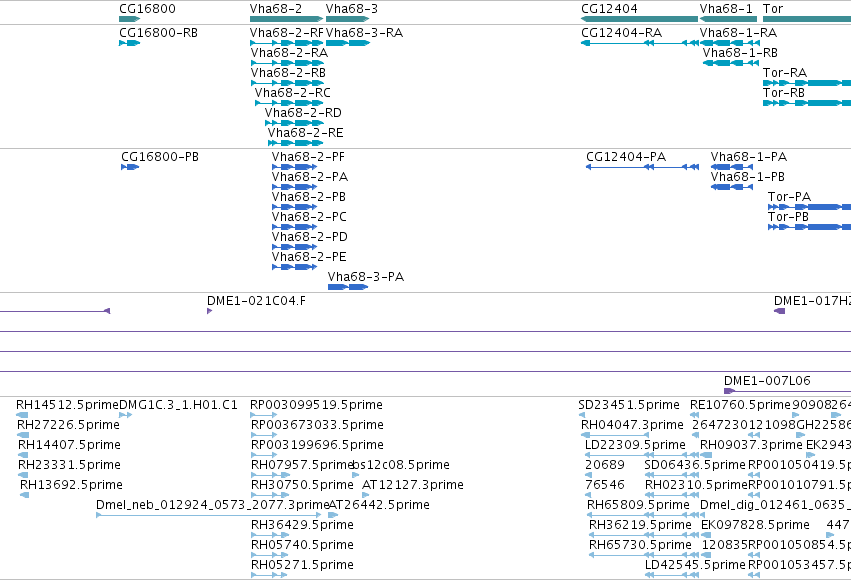Click EST RH05271.5prime
The width and height of the screenshot is (851, 580).
click(302, 566)
